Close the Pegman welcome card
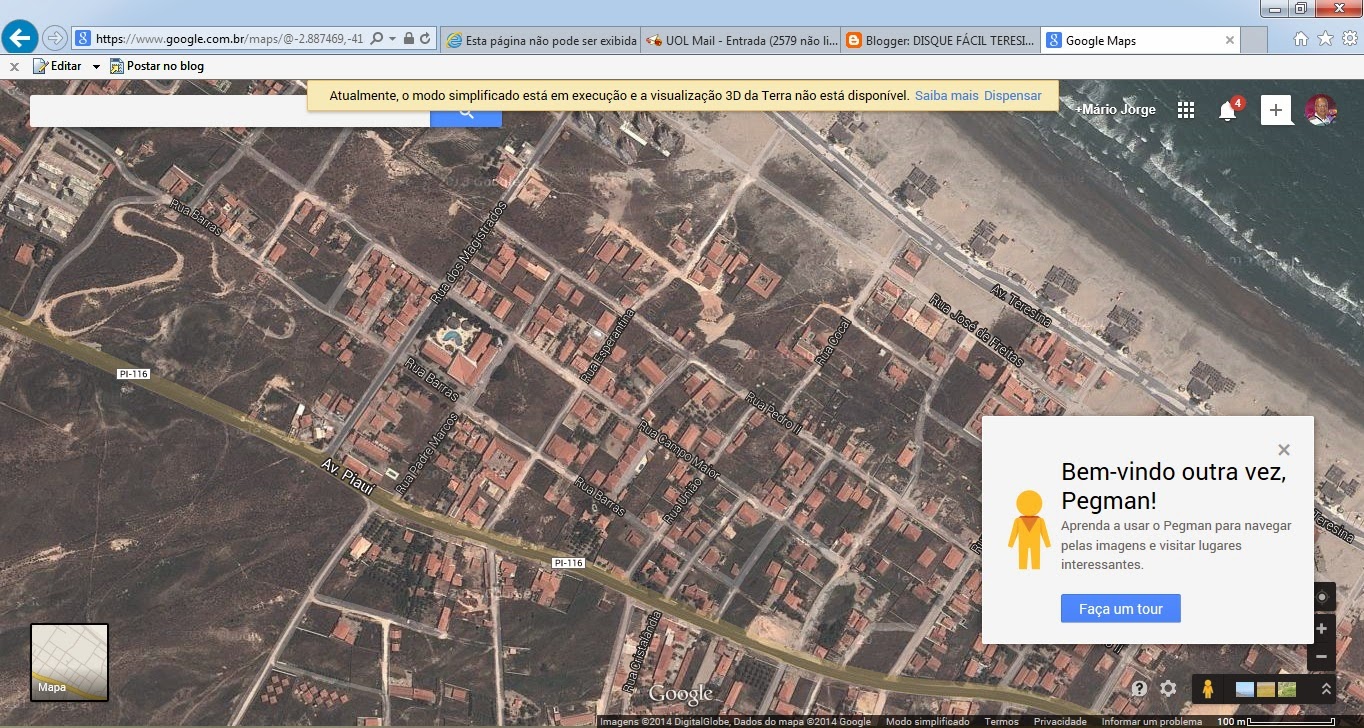The image size is (1364, 728). tap(1284, 450)
